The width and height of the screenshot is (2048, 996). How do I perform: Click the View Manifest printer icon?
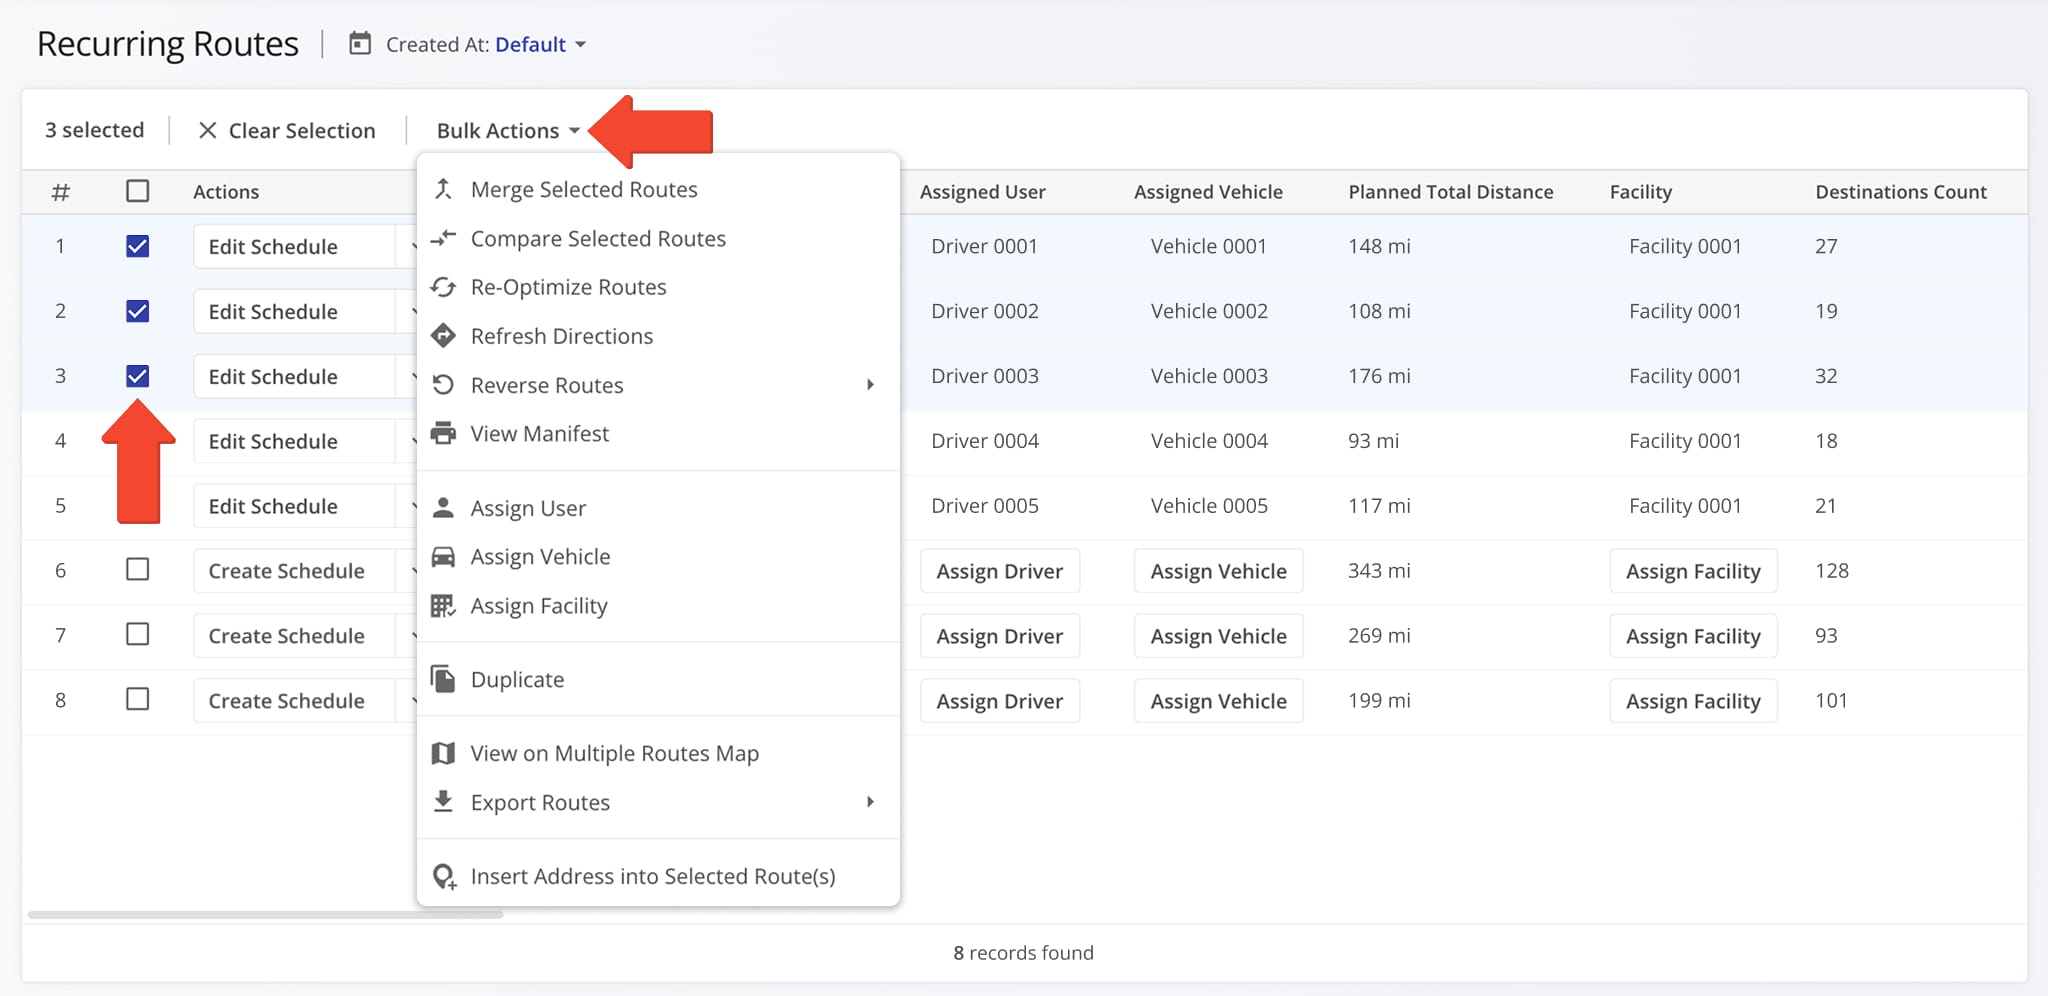(x=443, y=434)
